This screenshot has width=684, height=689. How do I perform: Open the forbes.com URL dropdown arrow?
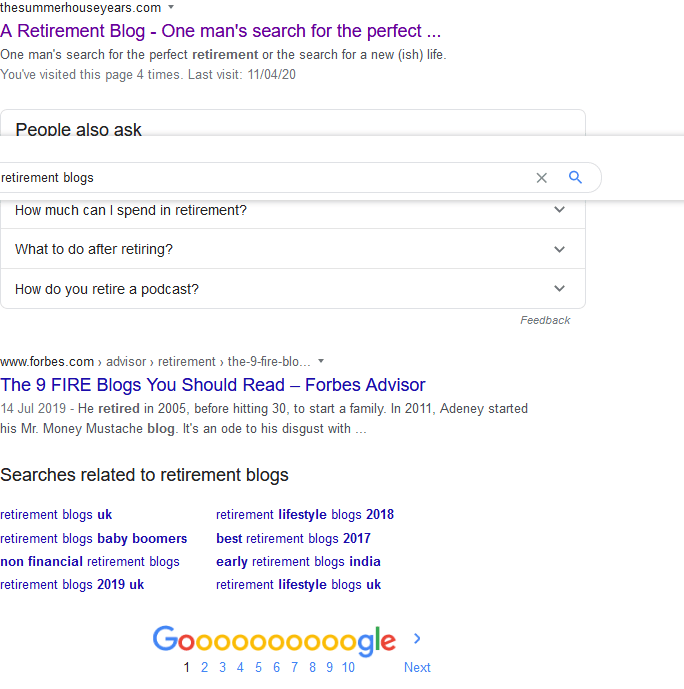[x=321, y=361]
